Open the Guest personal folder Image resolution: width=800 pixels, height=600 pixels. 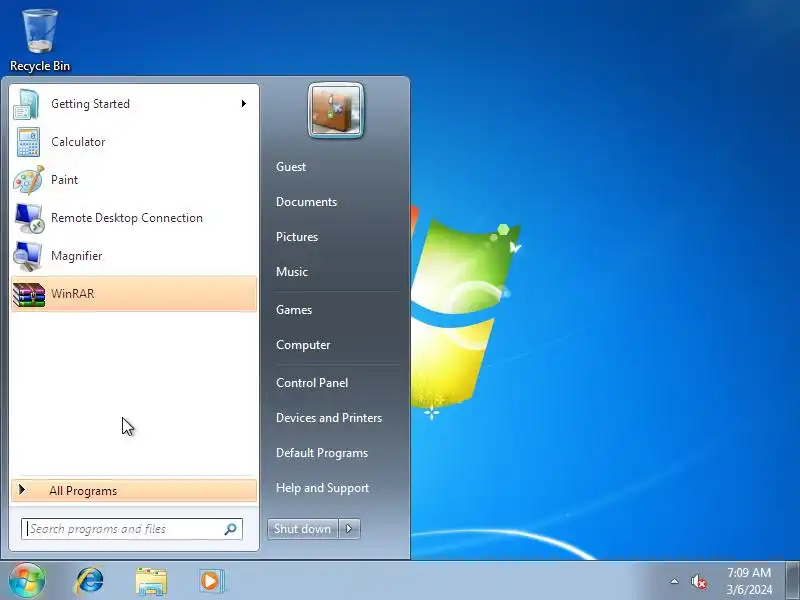pos(291,167)
